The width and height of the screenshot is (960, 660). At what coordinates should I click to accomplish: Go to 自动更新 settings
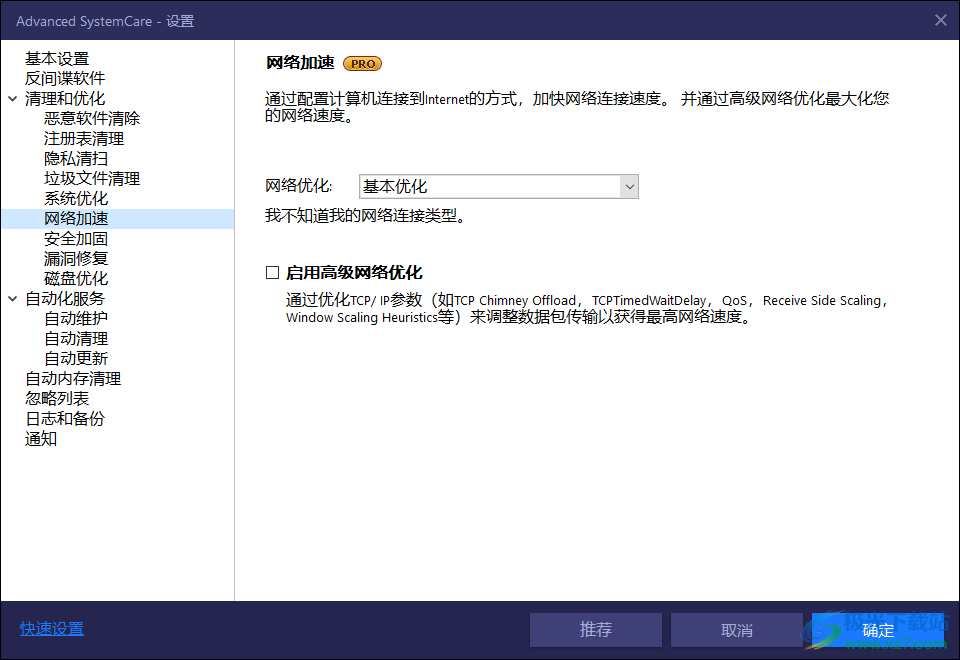[76, 359]
